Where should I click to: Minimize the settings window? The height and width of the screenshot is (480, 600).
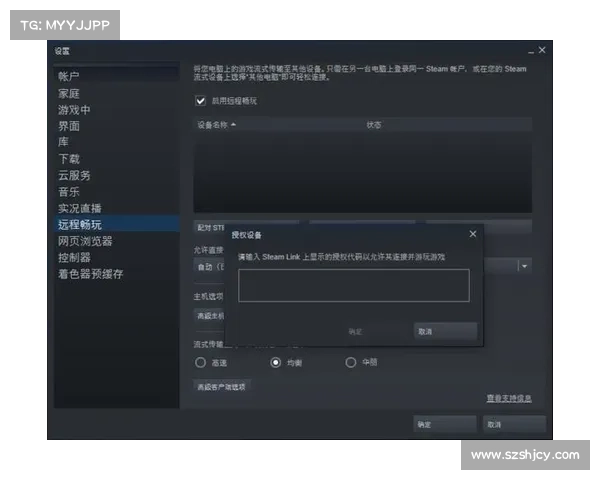531,51
